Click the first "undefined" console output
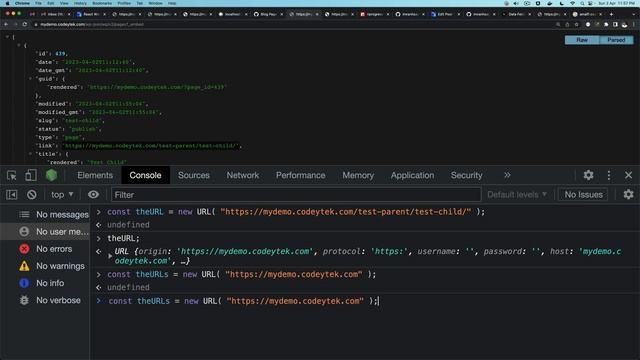 (128, 225)
